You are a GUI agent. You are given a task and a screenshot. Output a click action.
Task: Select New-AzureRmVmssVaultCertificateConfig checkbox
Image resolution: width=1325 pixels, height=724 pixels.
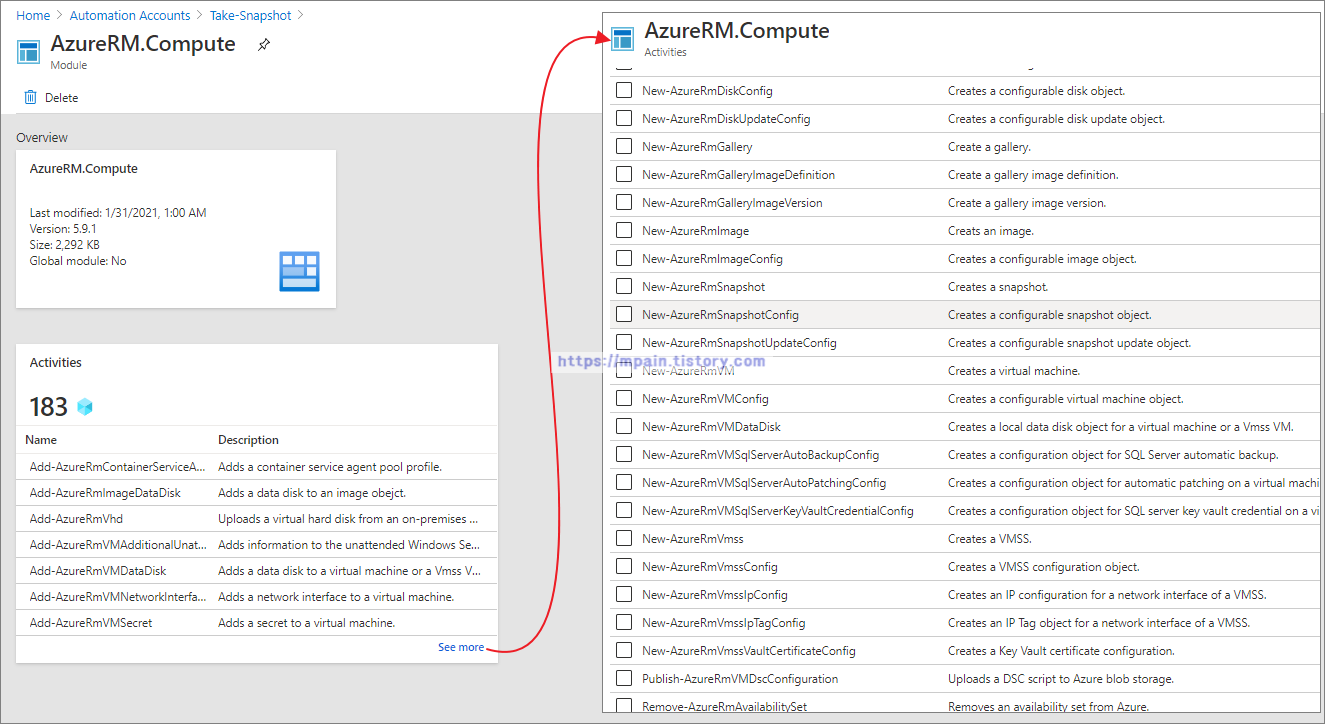(x=624, y=650)
